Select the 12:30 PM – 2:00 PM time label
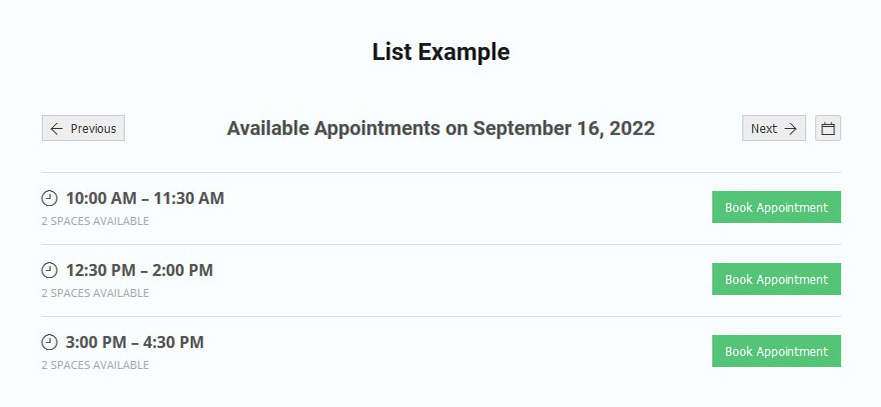This screenshot has height=407, width=881. point(139,270)
